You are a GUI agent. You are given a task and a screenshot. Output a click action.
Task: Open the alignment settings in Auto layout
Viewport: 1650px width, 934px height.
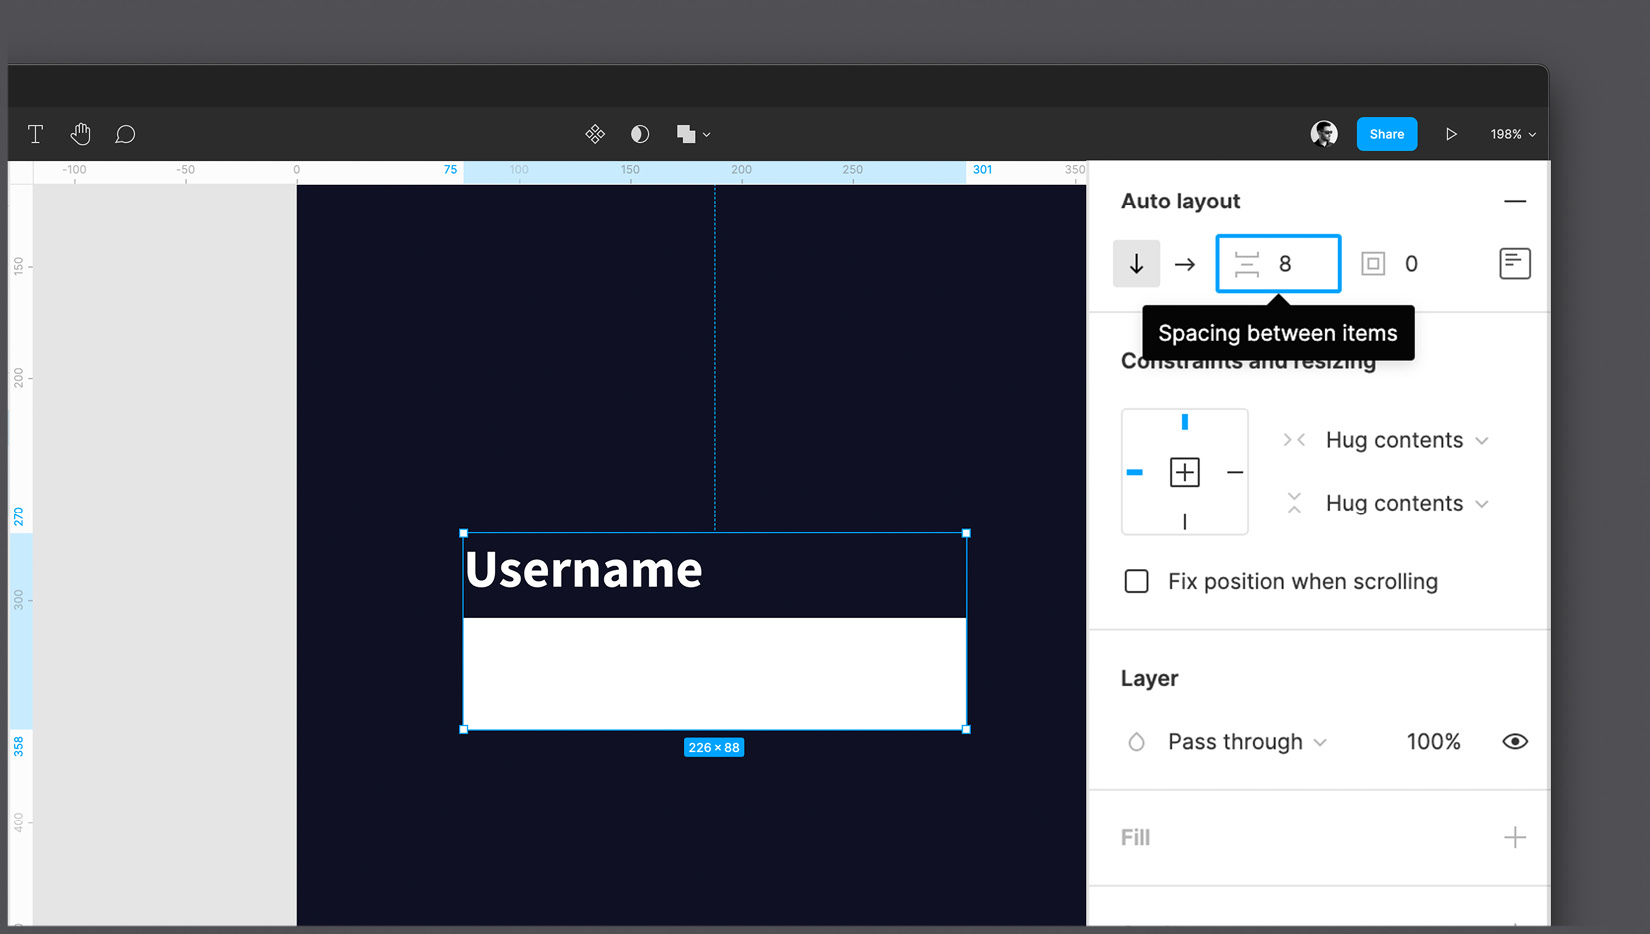tap(1514, 263)
